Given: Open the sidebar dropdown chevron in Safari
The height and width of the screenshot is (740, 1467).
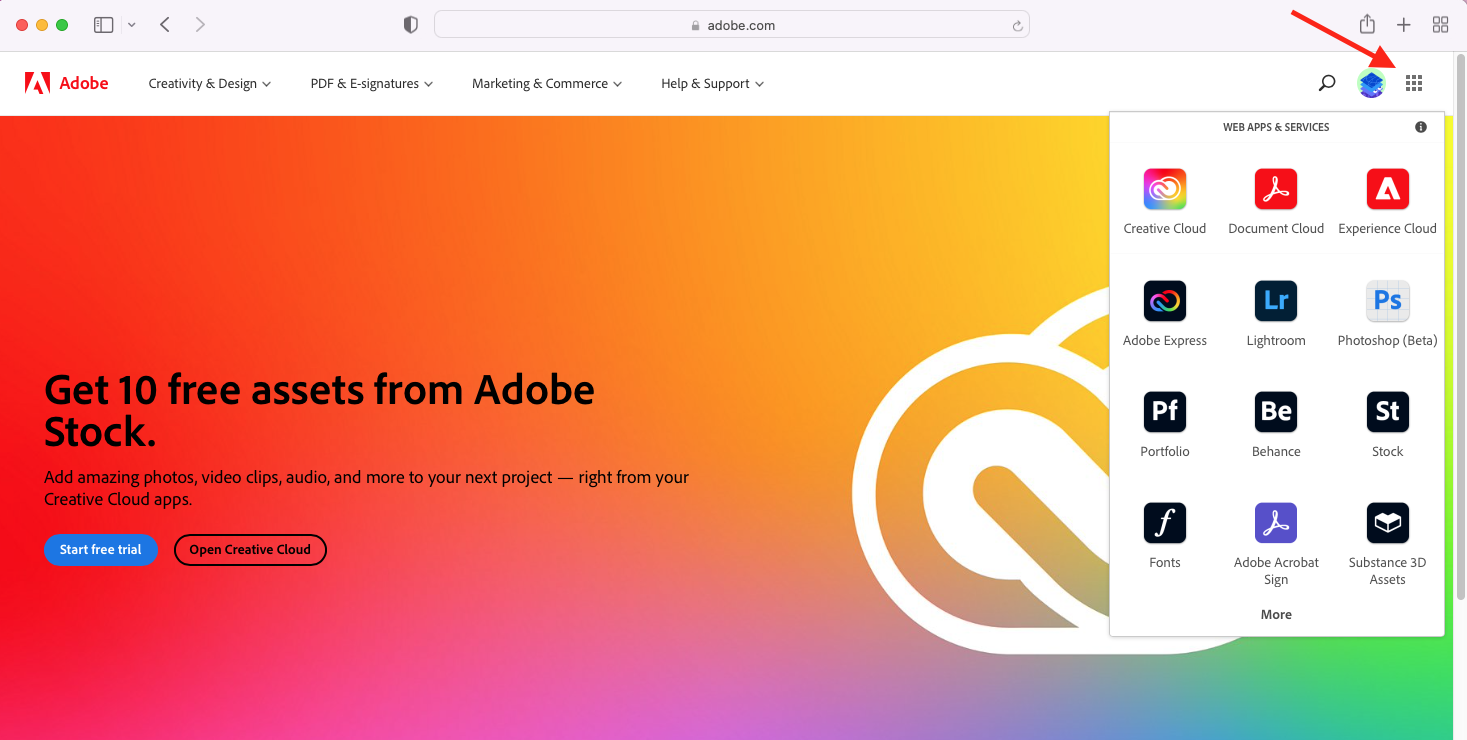Looking at the screenshot, I should [x=131, y=25].
